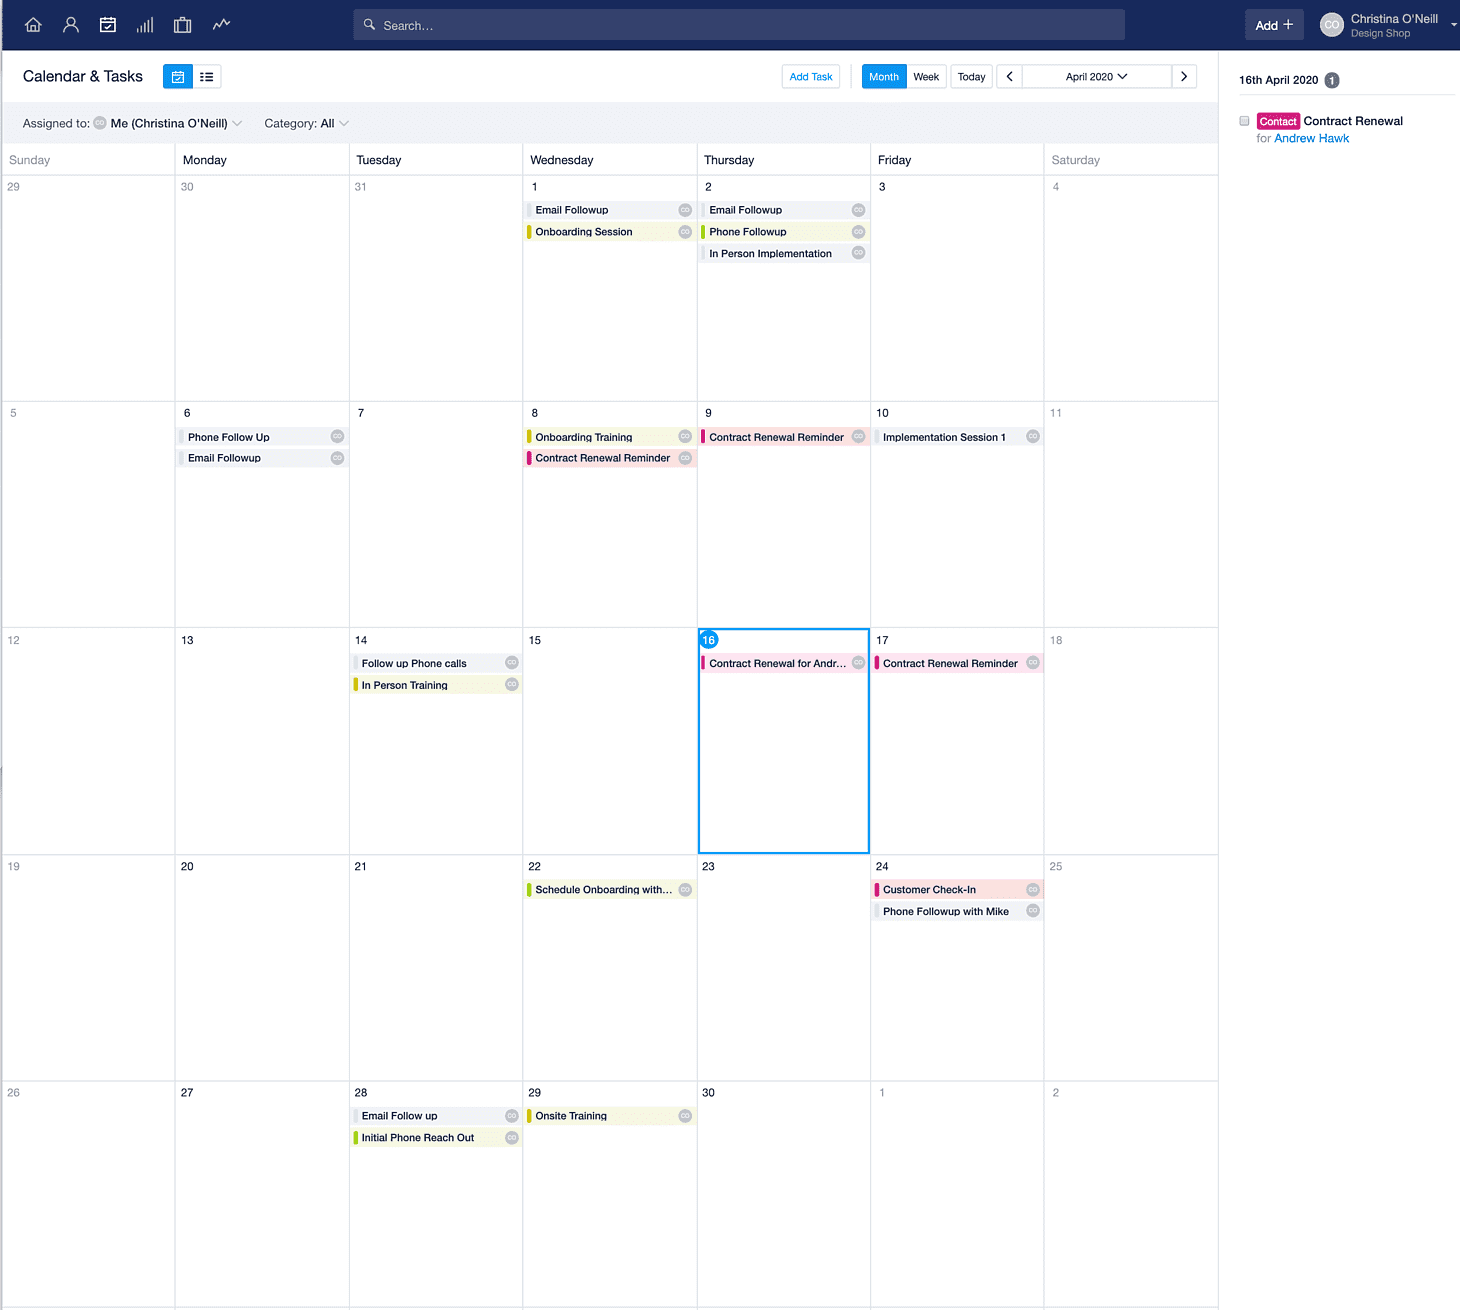
Task: Click task count badge beside 16th April 2020
Action: [1332, 80]
